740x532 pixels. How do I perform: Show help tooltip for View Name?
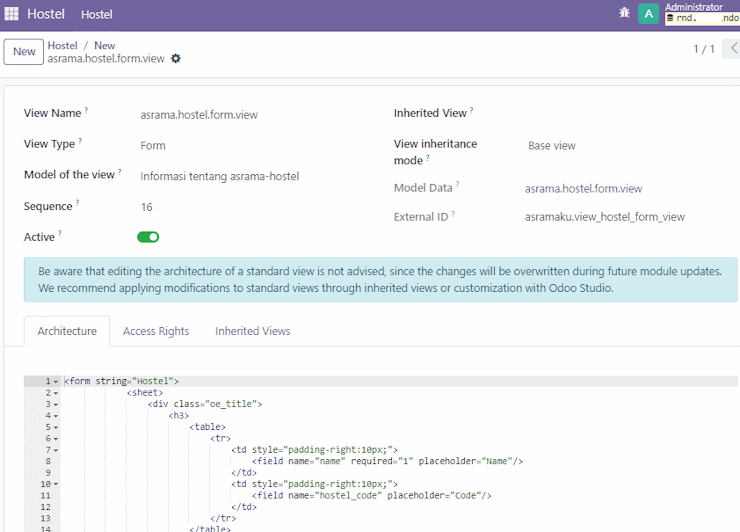click(x=86, y=110)
